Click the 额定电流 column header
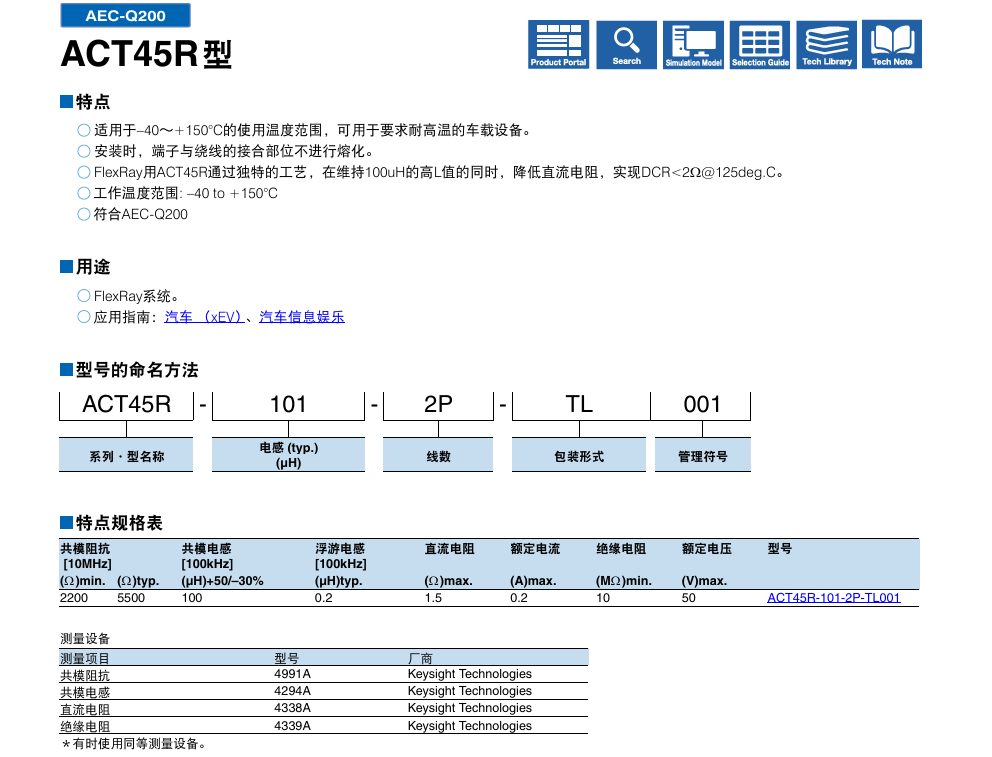Screen dimensions: 992x757 (535, 548)
